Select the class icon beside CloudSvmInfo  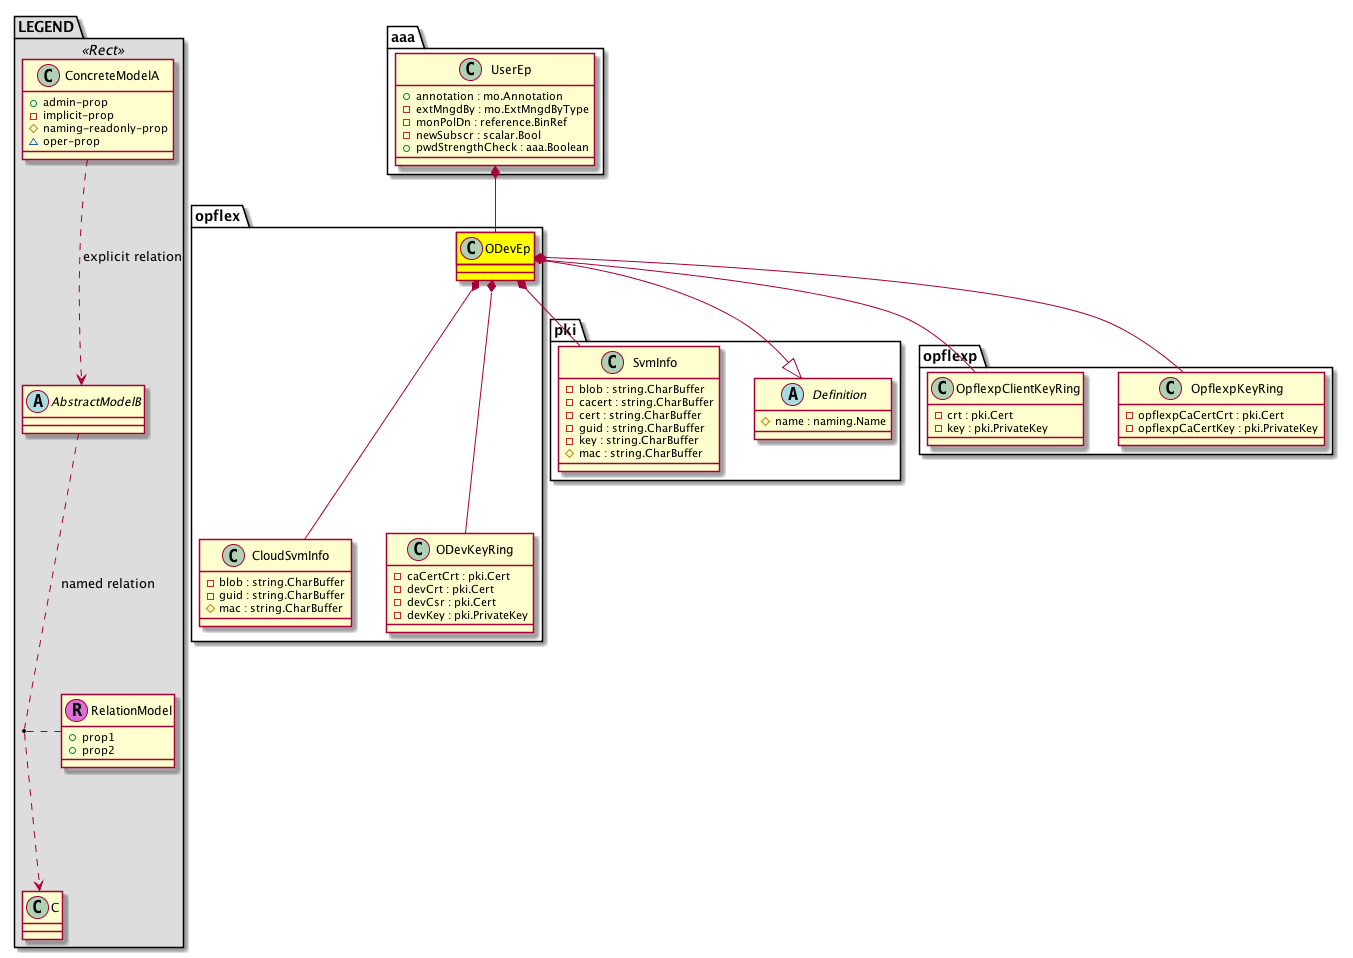(x=232, y=555)
